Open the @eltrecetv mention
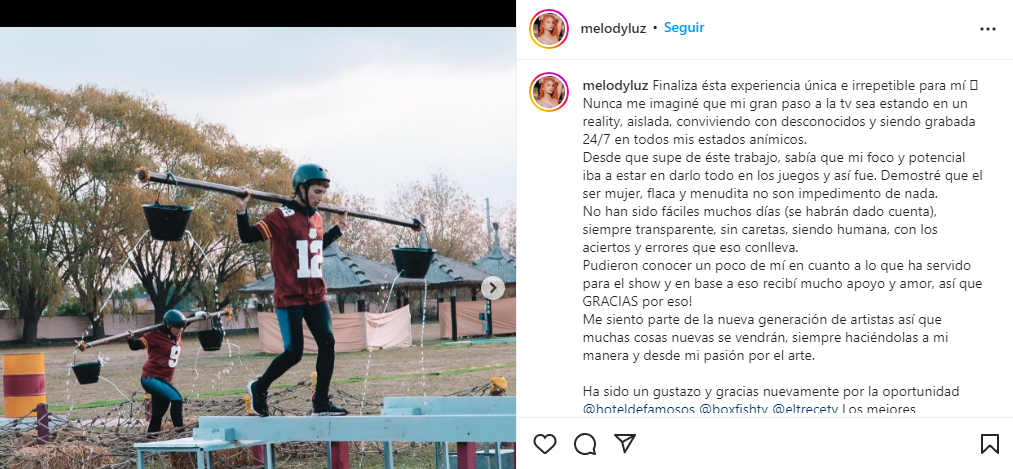Image resolution: width=1013 pixels, height=469 pixels. coord(805,409)
